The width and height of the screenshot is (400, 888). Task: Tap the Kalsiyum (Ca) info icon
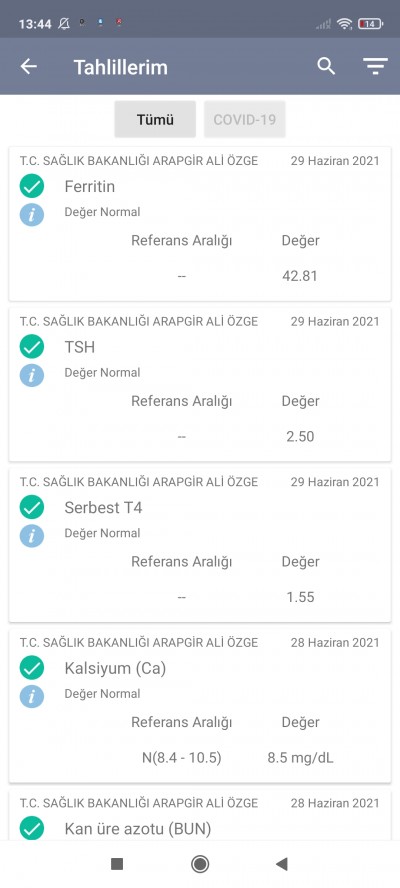[x=32, y=696]
